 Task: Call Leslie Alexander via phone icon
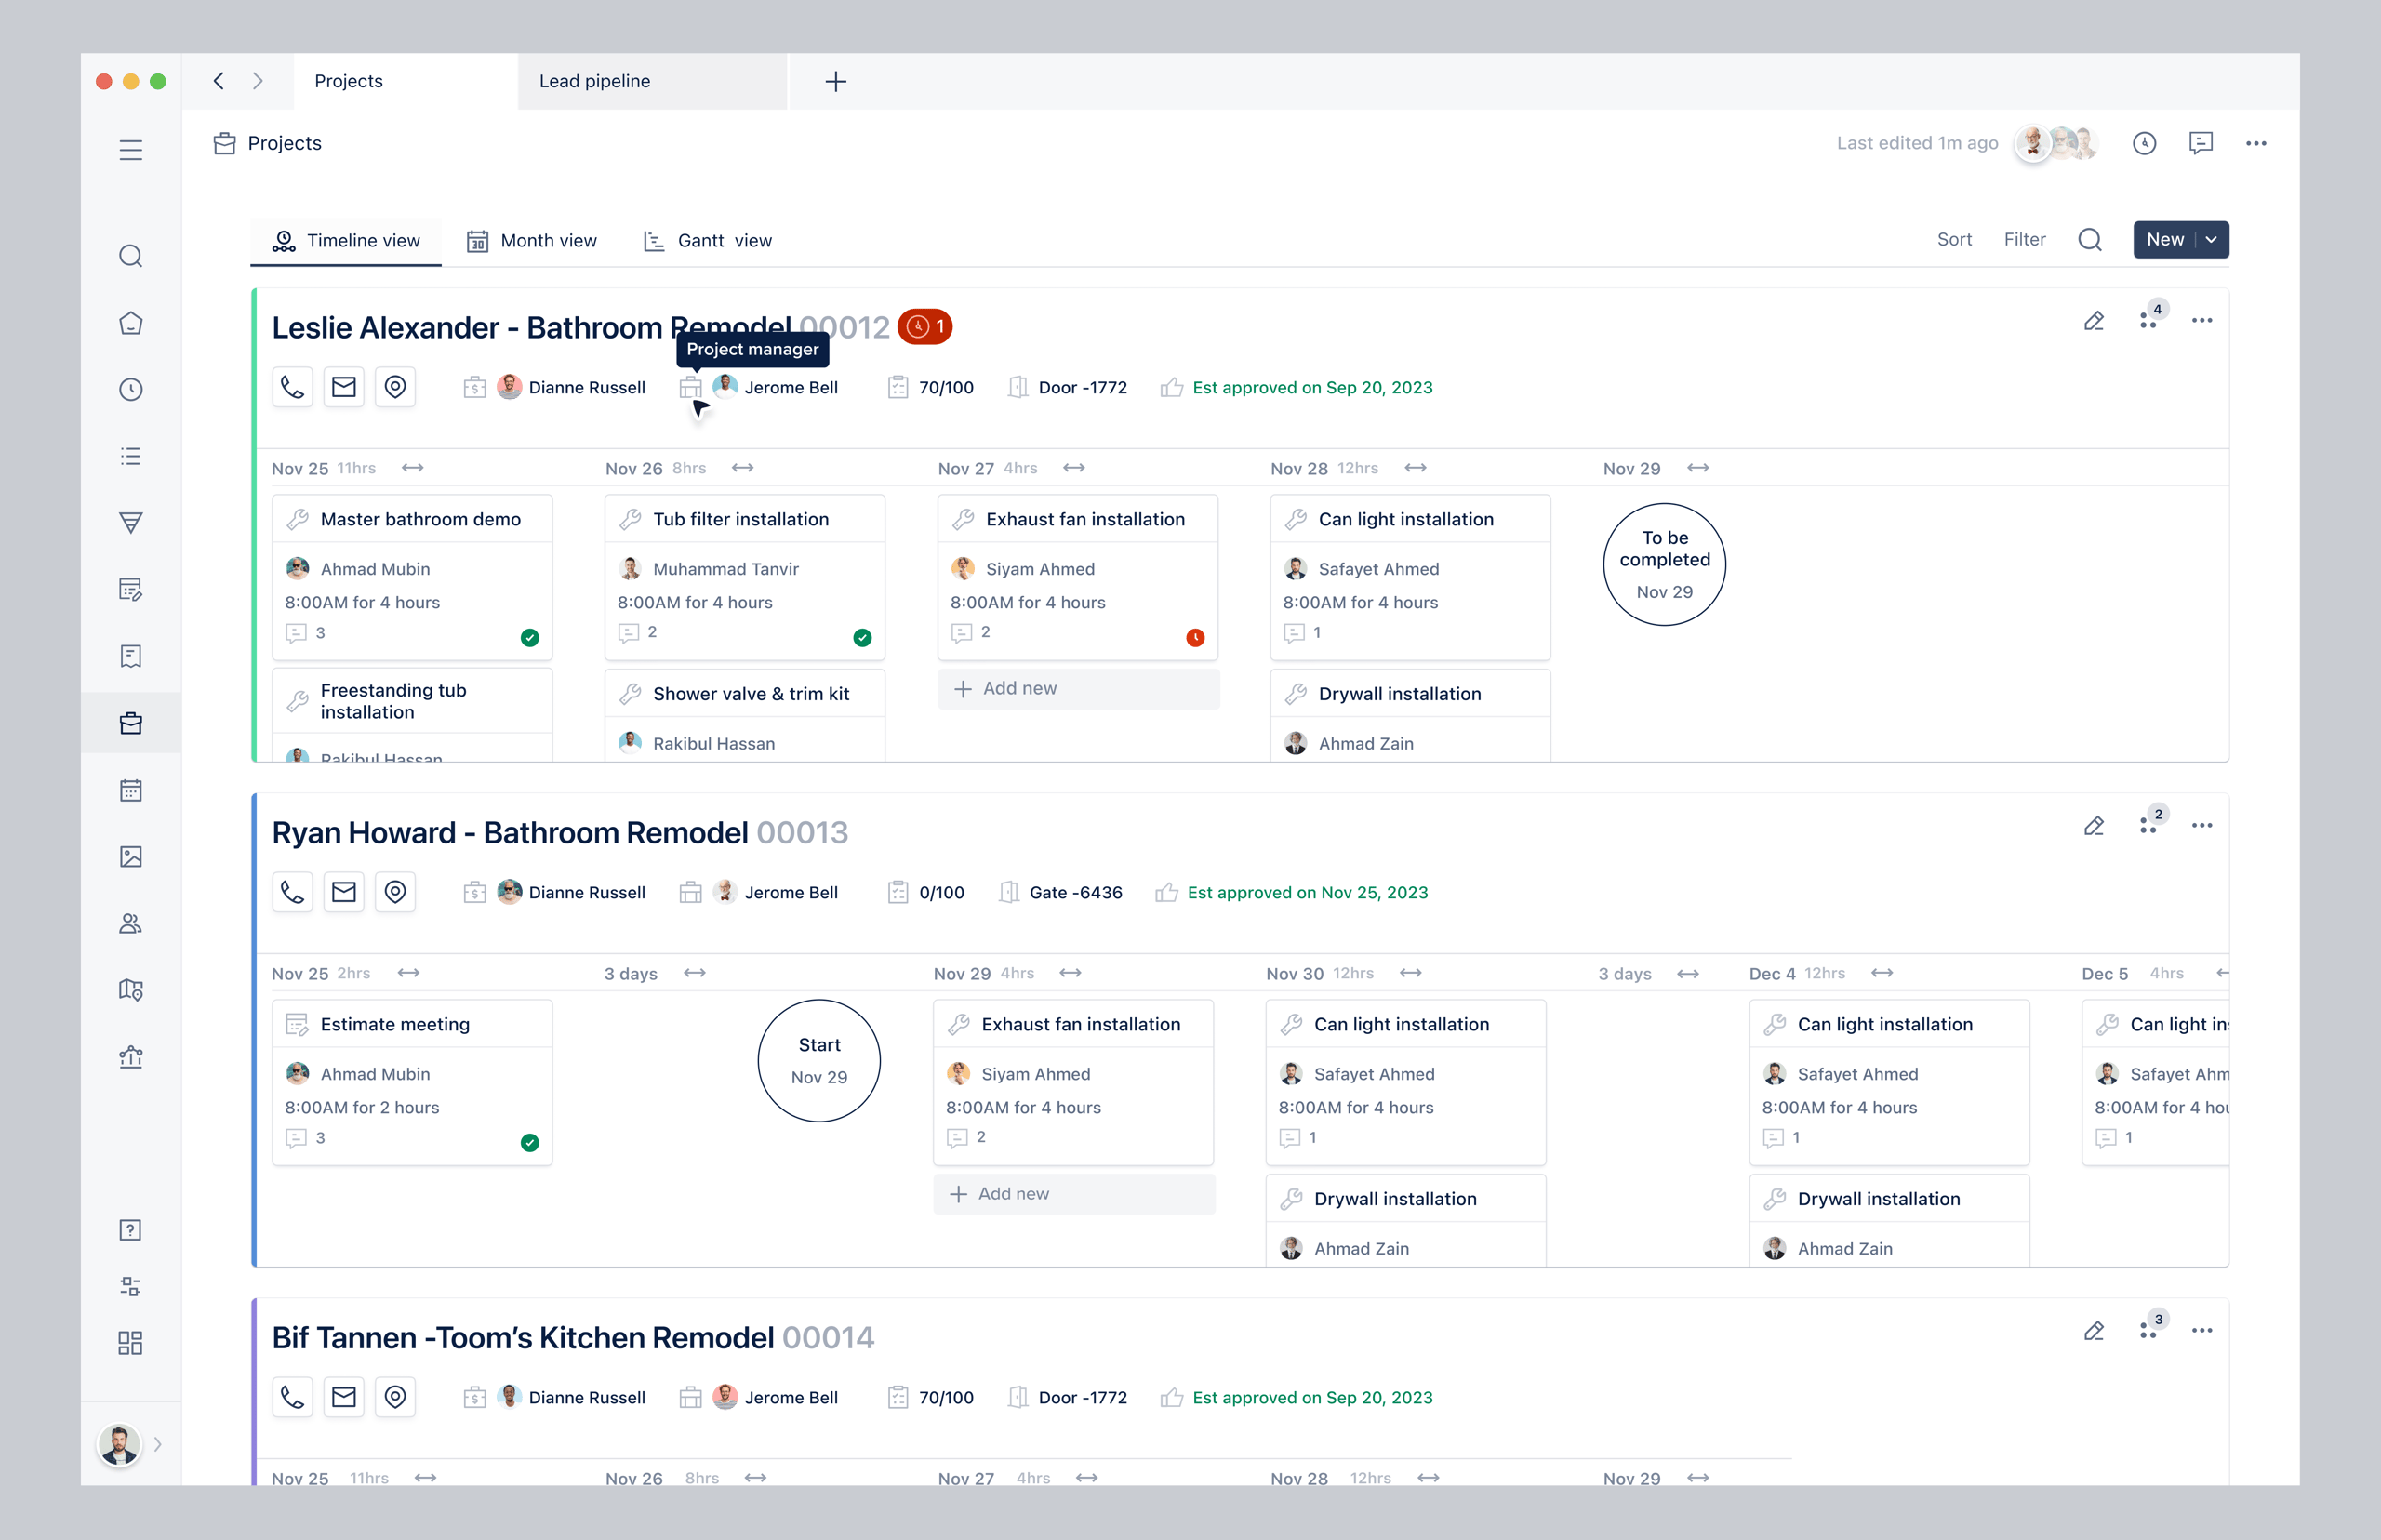(x=292, y=387)
